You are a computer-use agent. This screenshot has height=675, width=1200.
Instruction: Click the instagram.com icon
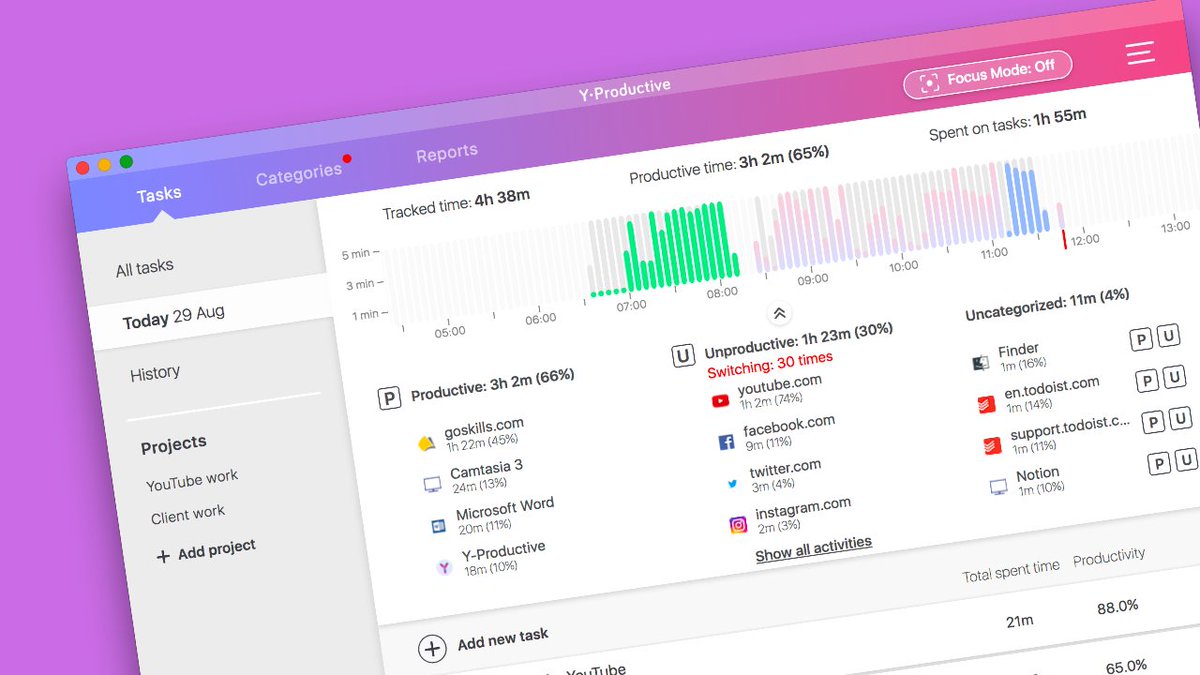click(x=738, y=525)
